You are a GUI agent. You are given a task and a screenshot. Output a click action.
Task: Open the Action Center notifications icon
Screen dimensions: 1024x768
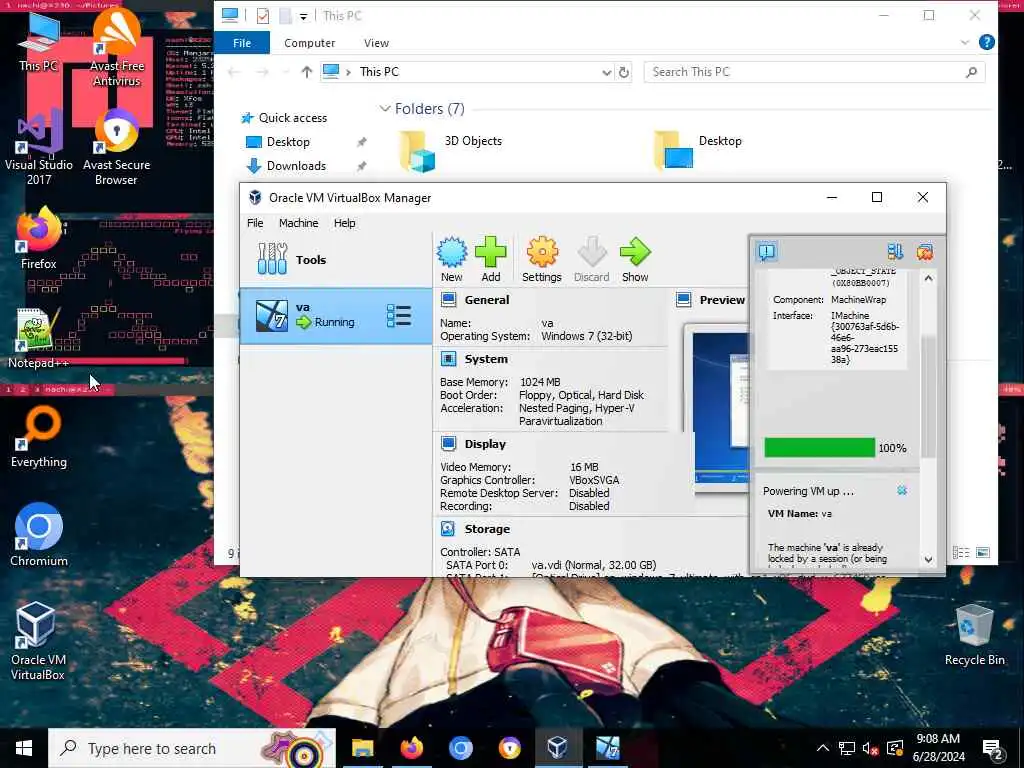click(993, 748)
